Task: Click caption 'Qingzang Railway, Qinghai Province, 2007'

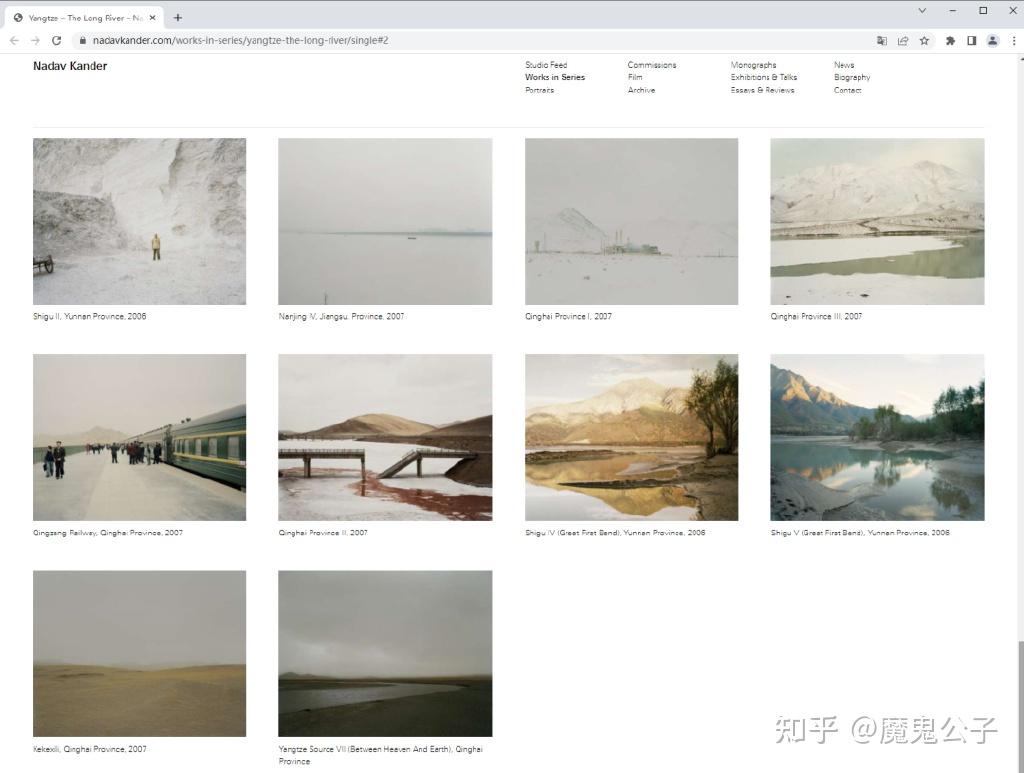Action: [108, 533]
